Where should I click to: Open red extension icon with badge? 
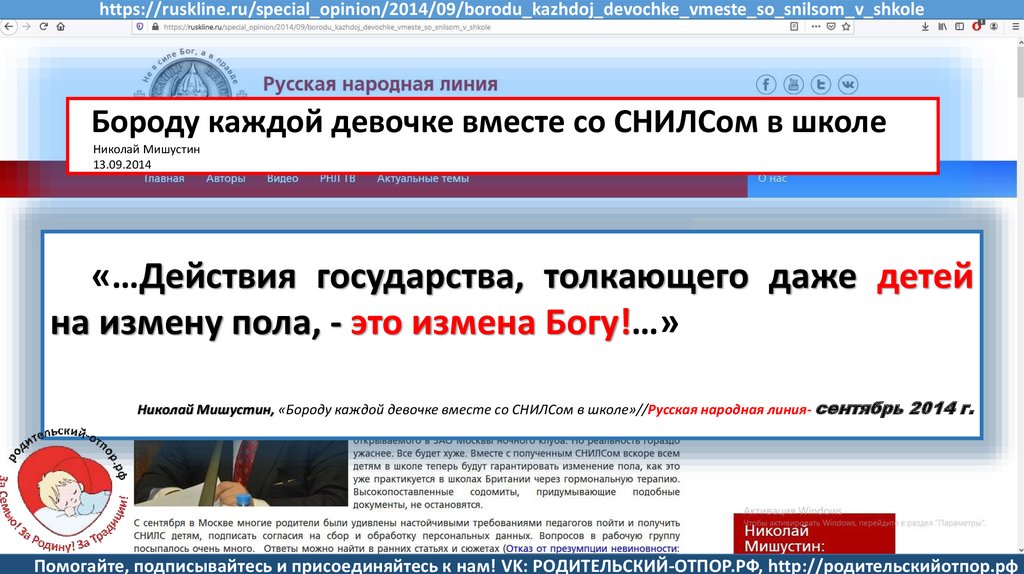point(977,27)
